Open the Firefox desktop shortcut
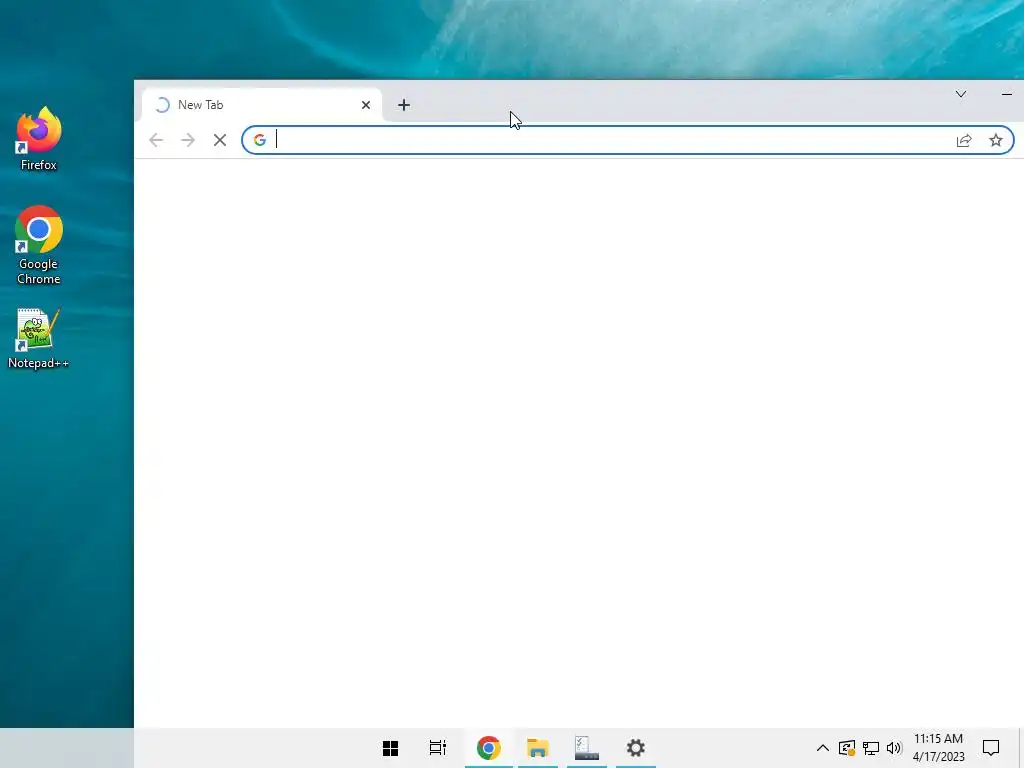This screenshot has height=768, width=1024. pyautogui.click(x=39, y=139)
